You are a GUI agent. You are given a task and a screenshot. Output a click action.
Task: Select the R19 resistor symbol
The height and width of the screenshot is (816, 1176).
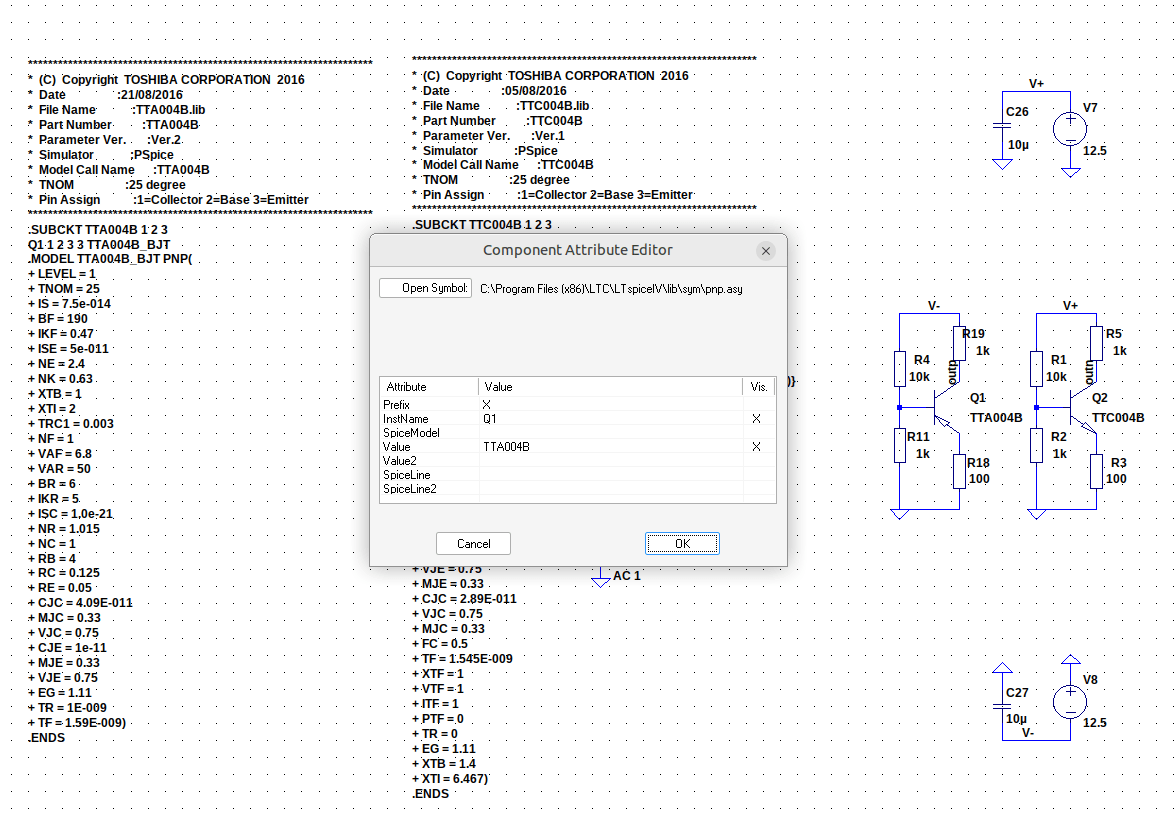point(959,344)
